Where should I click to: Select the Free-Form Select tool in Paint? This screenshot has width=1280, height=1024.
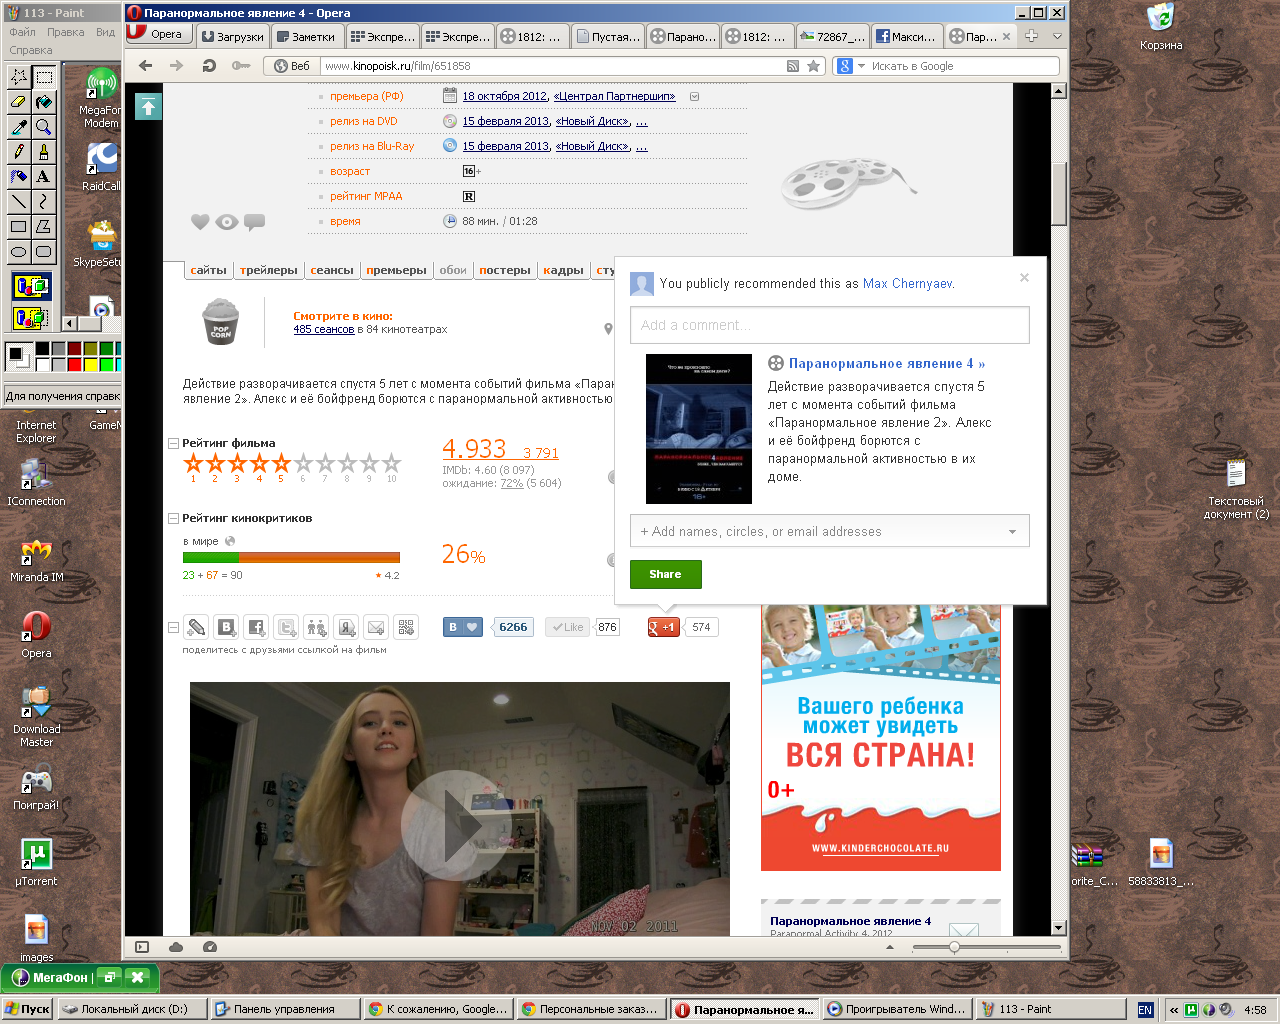coord(19,77)
